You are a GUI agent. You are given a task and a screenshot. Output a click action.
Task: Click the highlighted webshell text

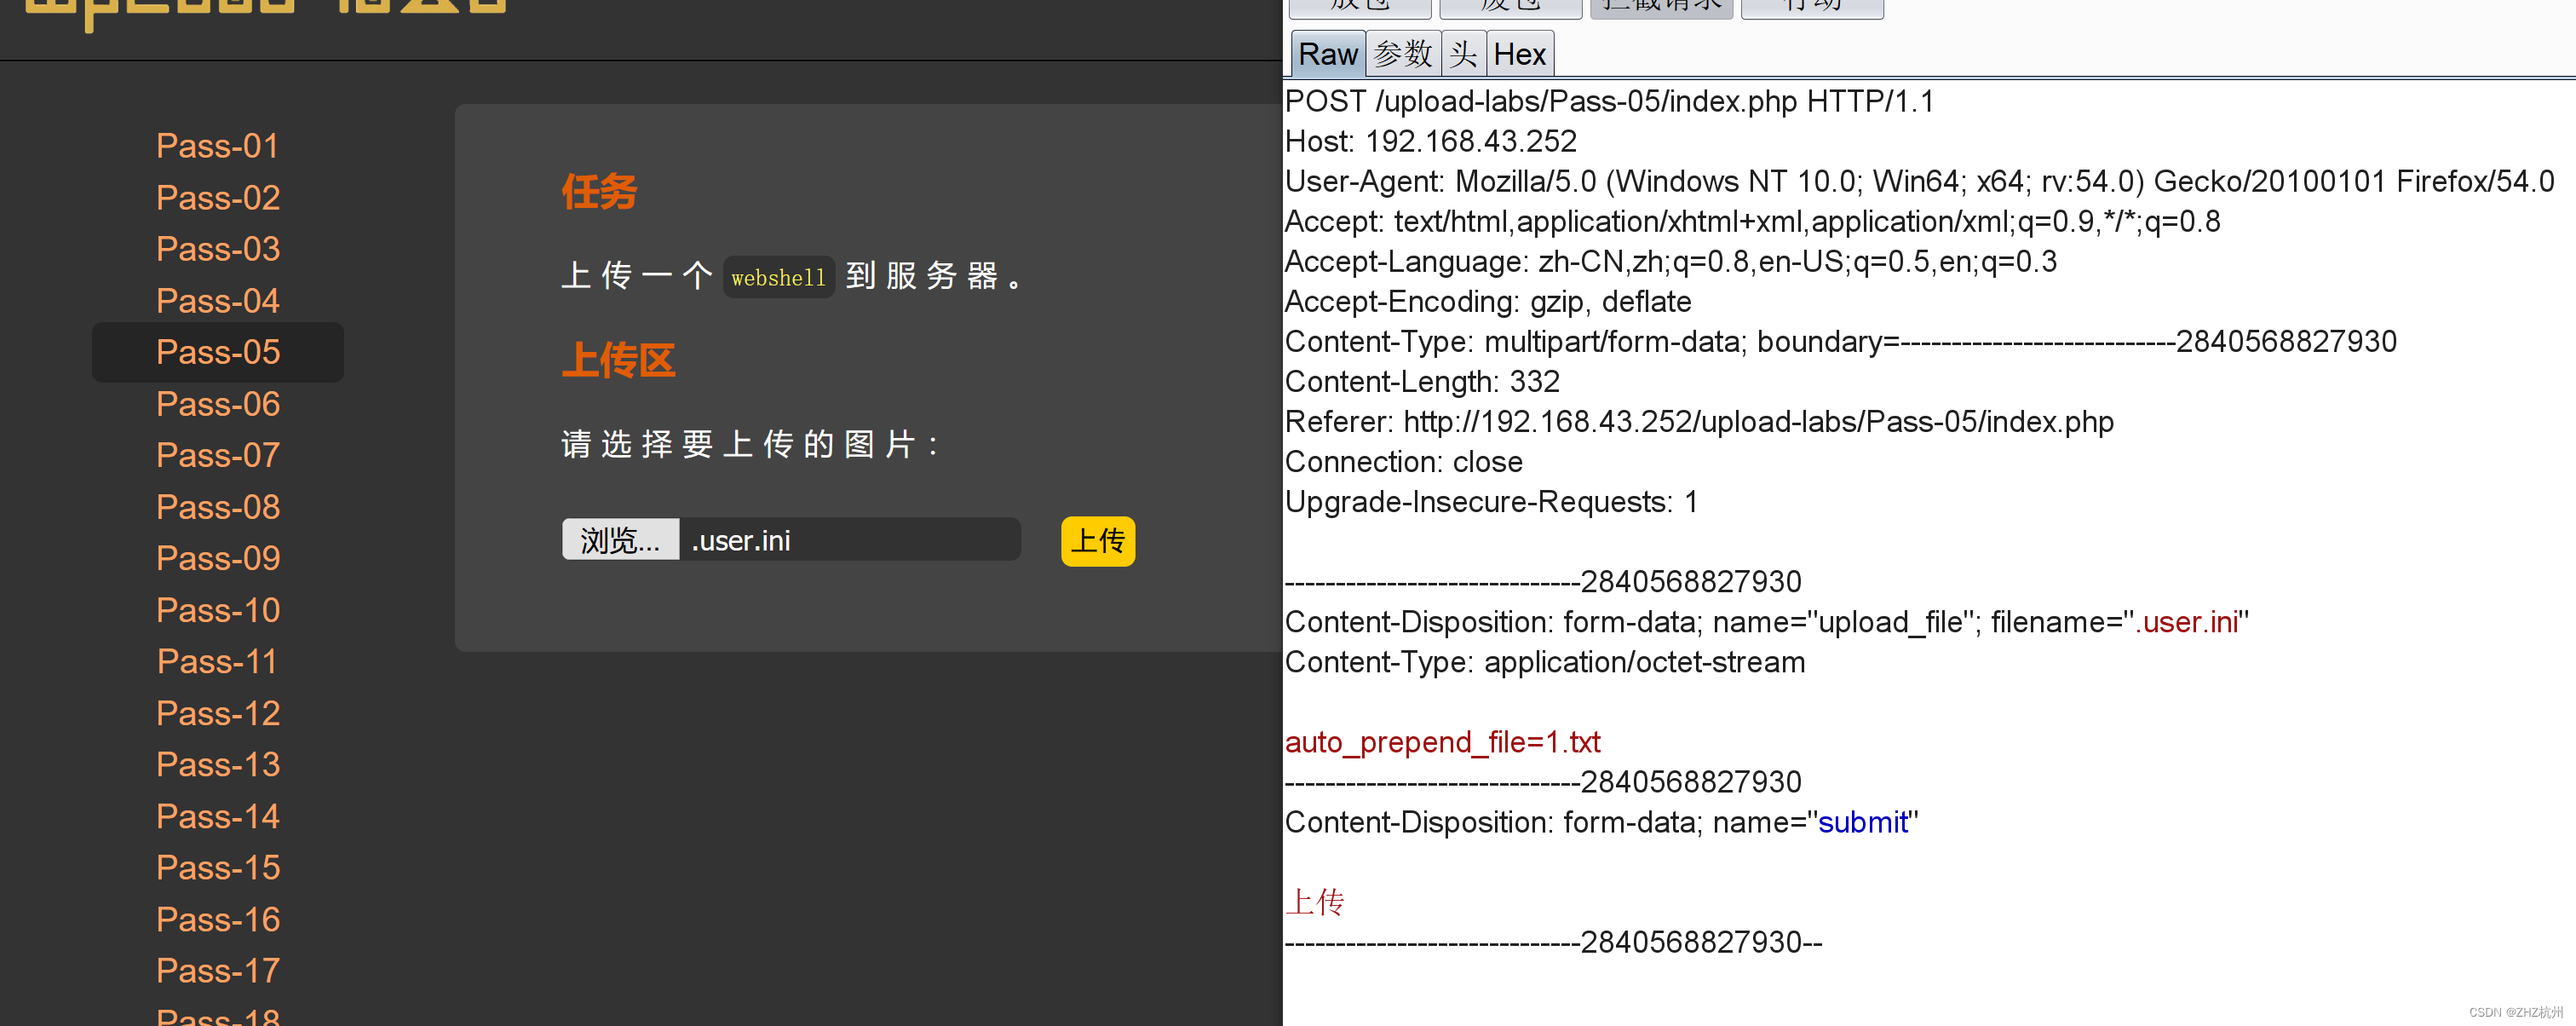(x=778, y=277)
